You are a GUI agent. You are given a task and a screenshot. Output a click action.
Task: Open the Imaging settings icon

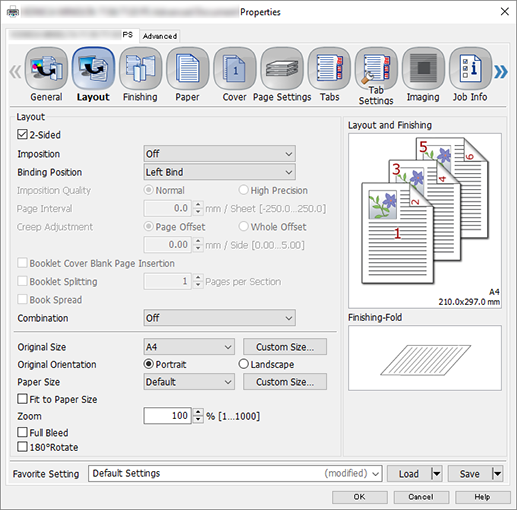423,69
